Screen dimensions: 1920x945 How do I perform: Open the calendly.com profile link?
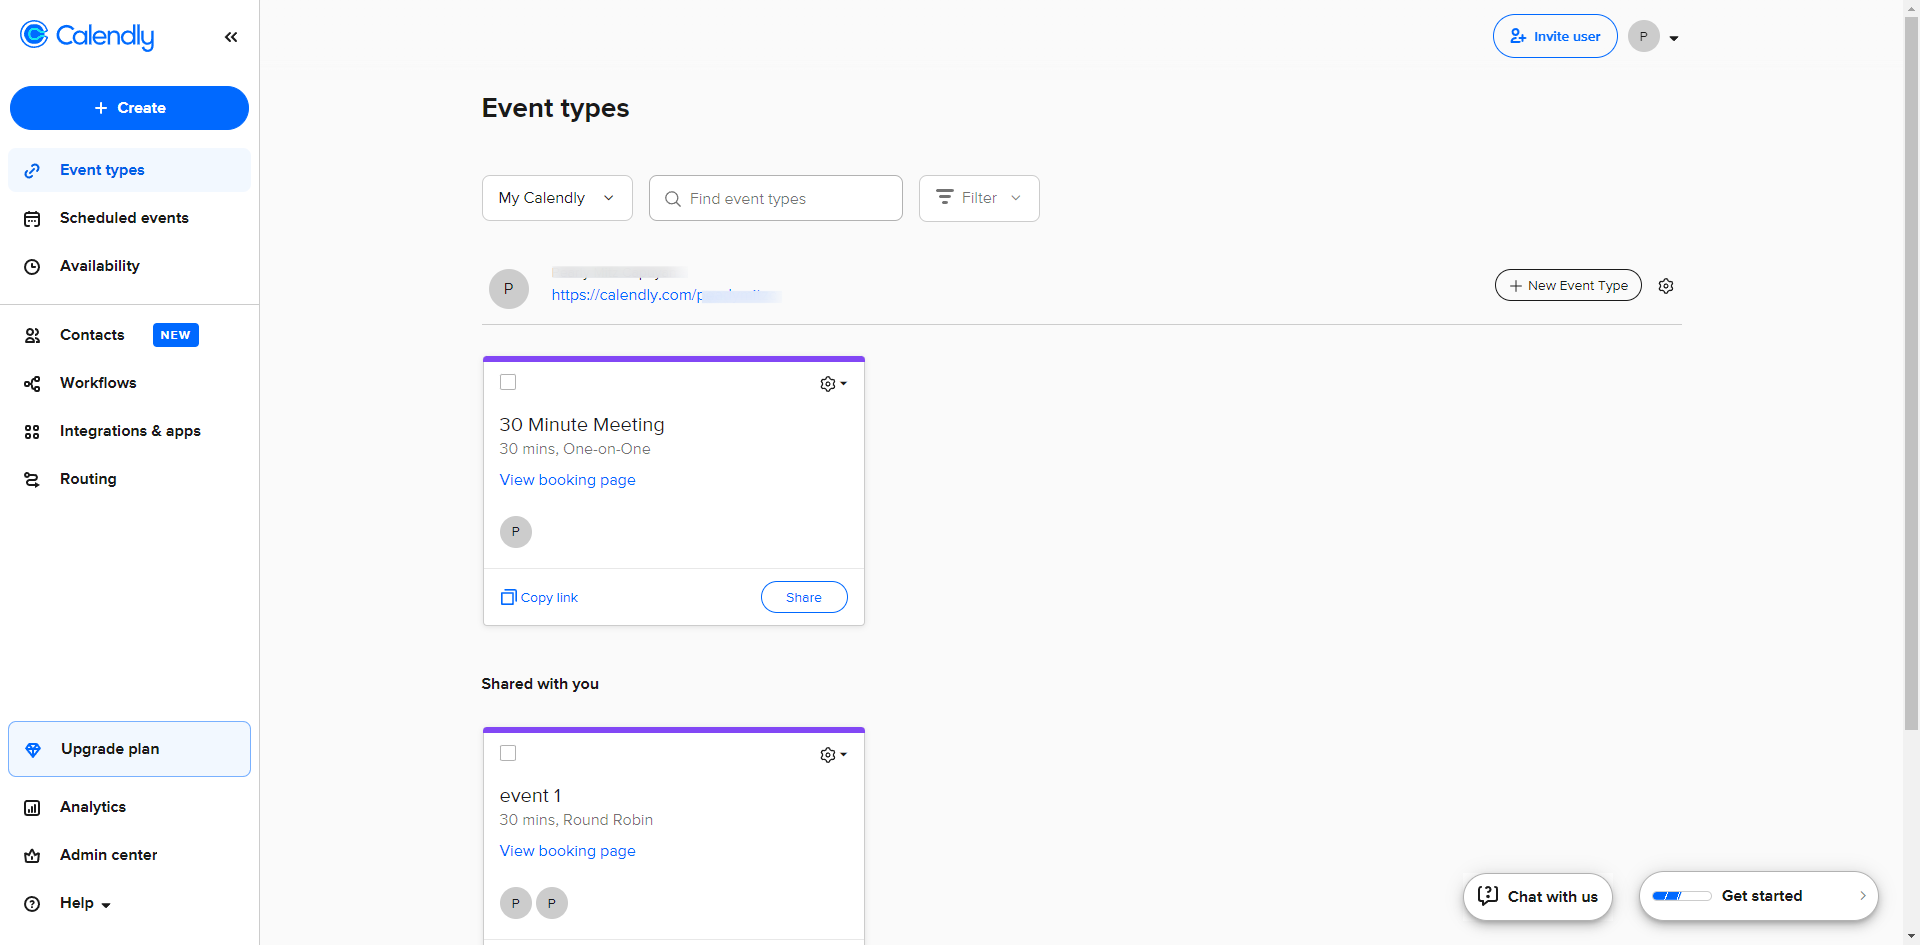[666, 295]
